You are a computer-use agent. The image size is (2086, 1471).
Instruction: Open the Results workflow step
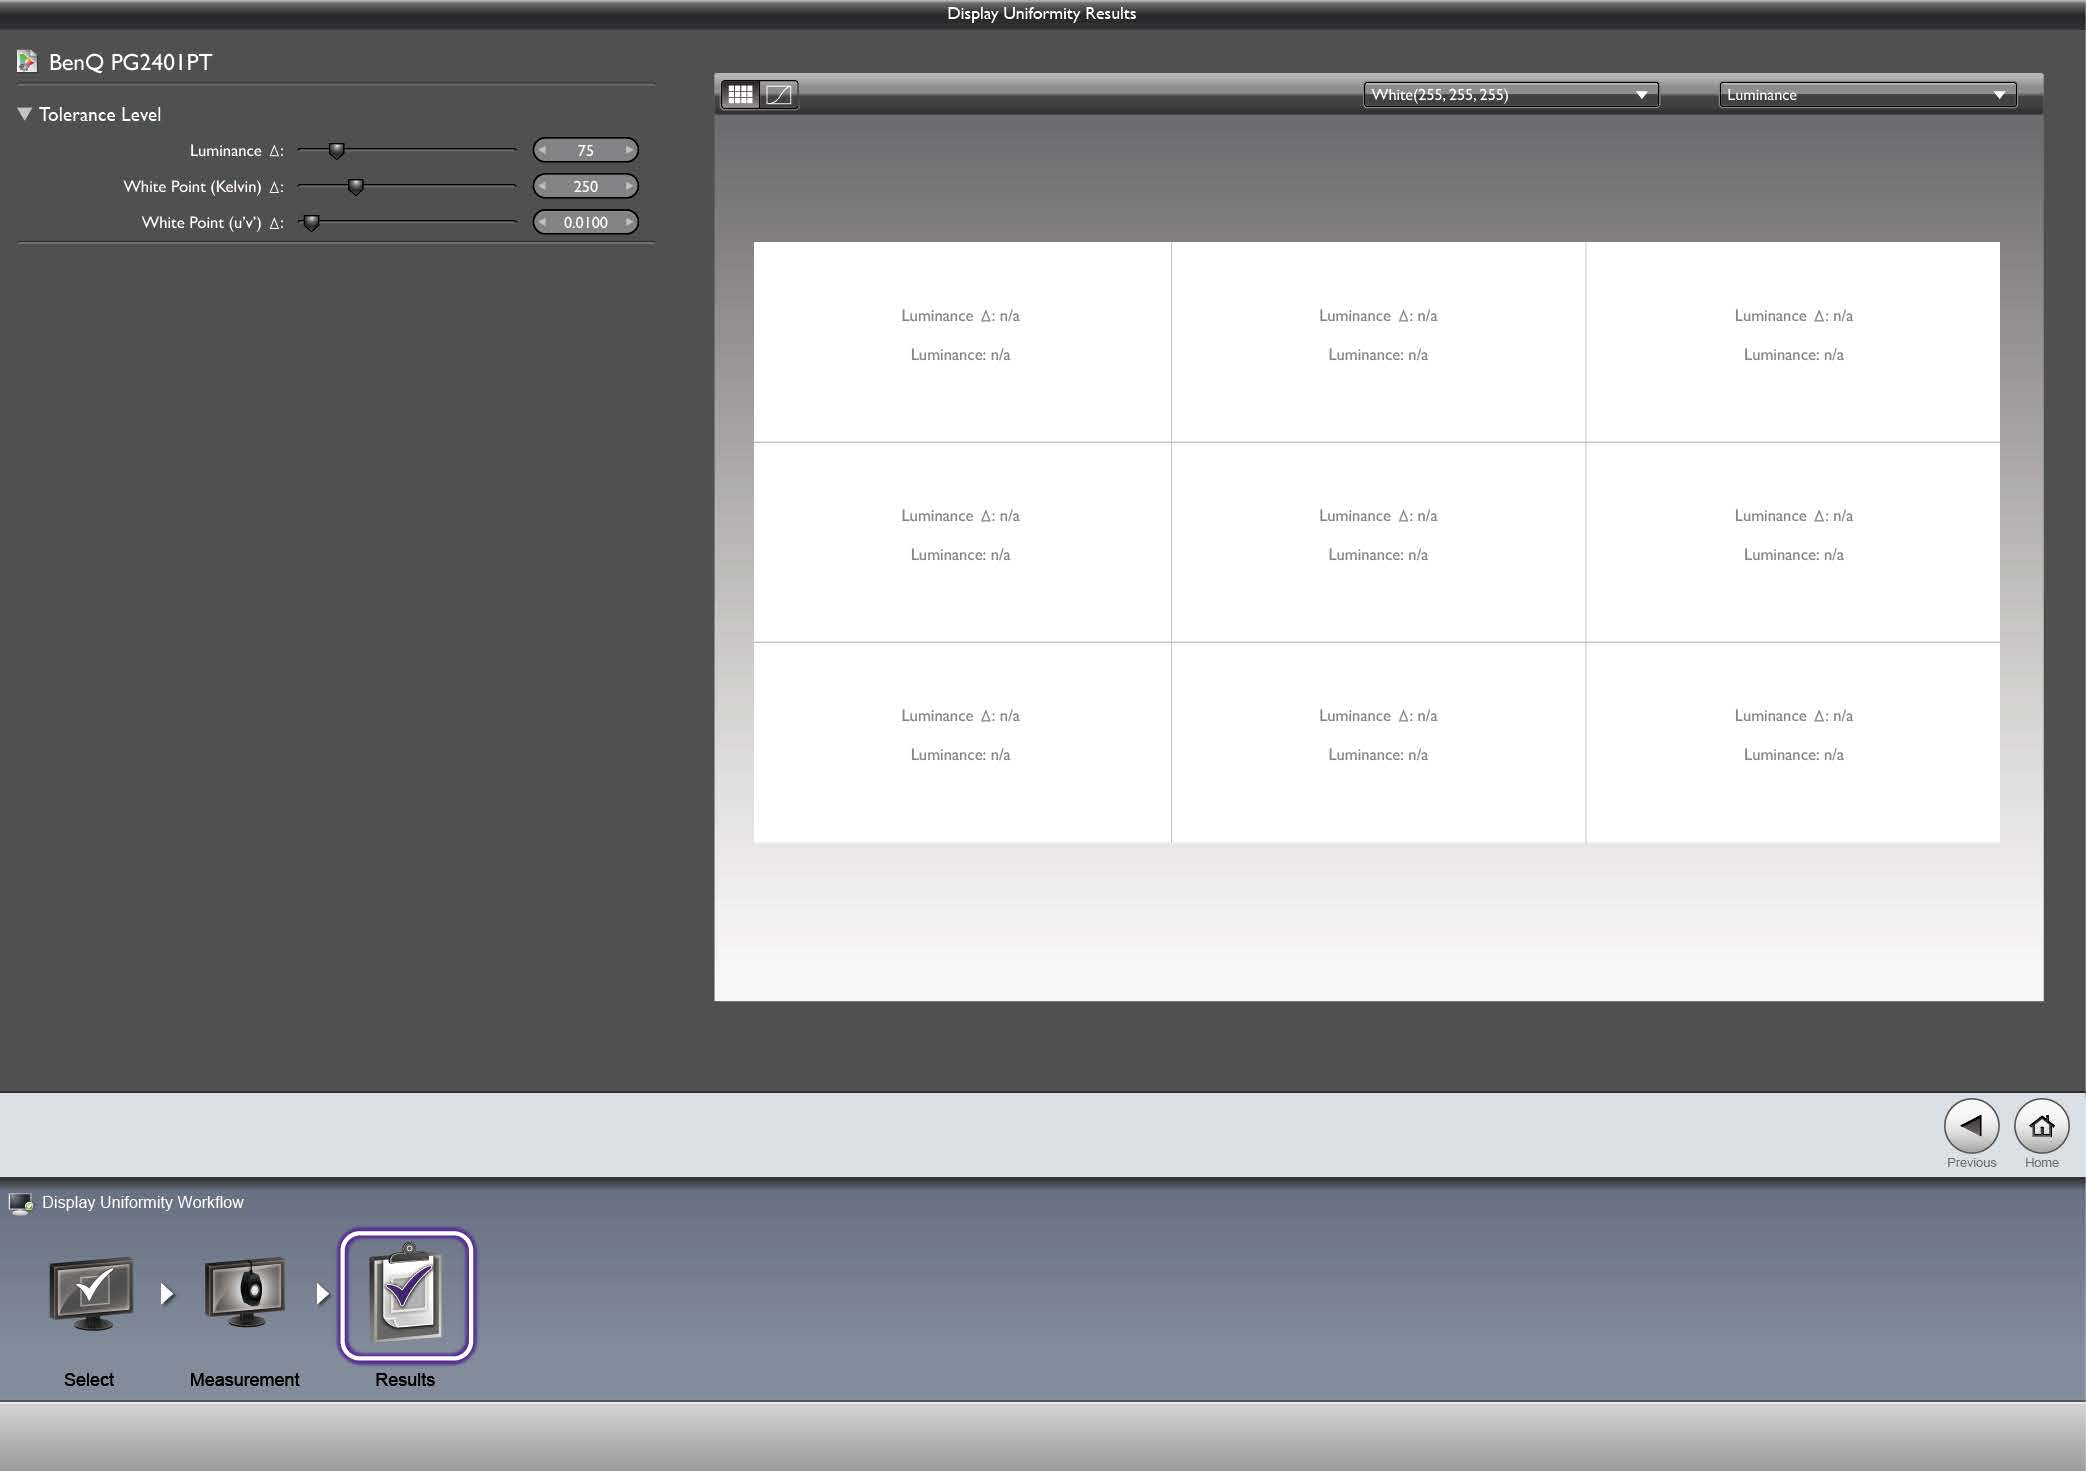tap(407, 1295)
